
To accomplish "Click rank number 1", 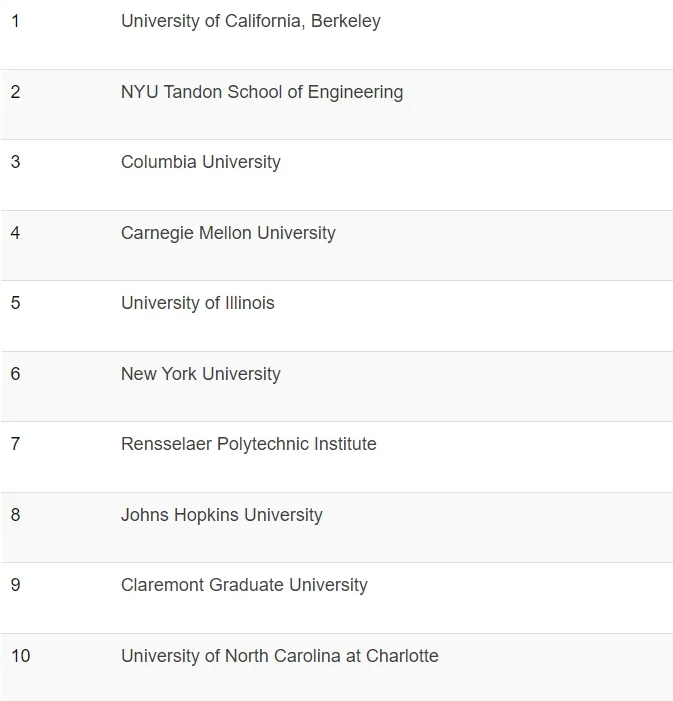I will tap(16, 21).
